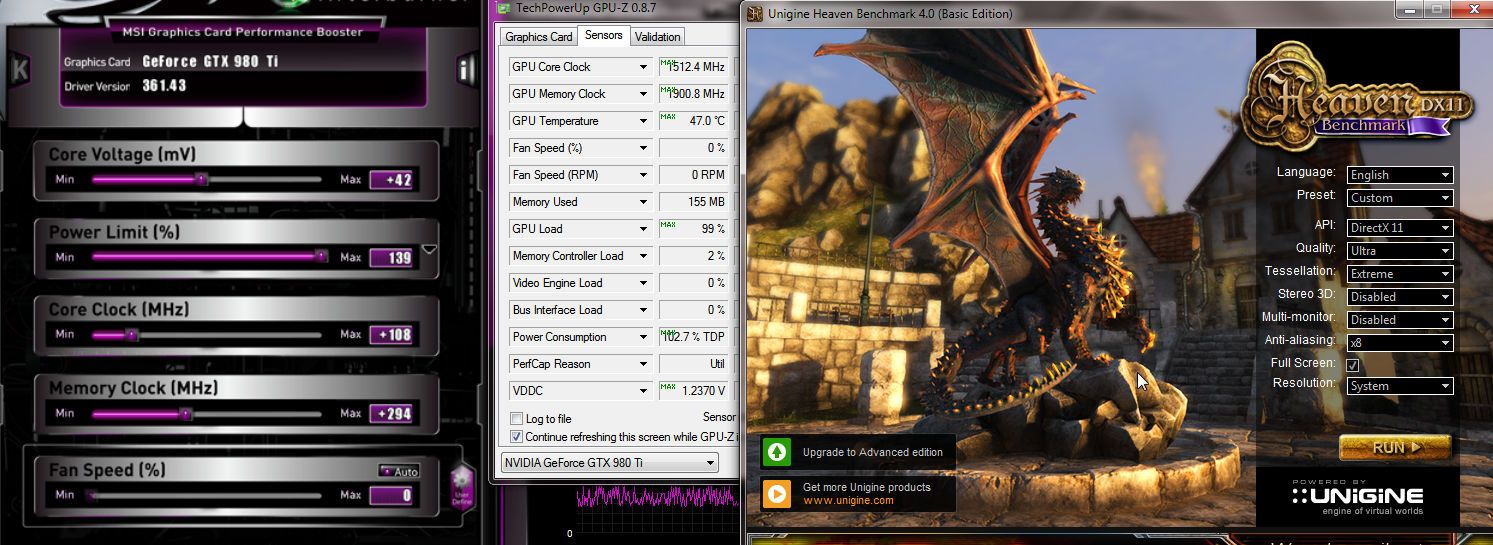The image size is (1493, 545).
Task: Open the Resolution dropdown set to System
Action: 1400,386
